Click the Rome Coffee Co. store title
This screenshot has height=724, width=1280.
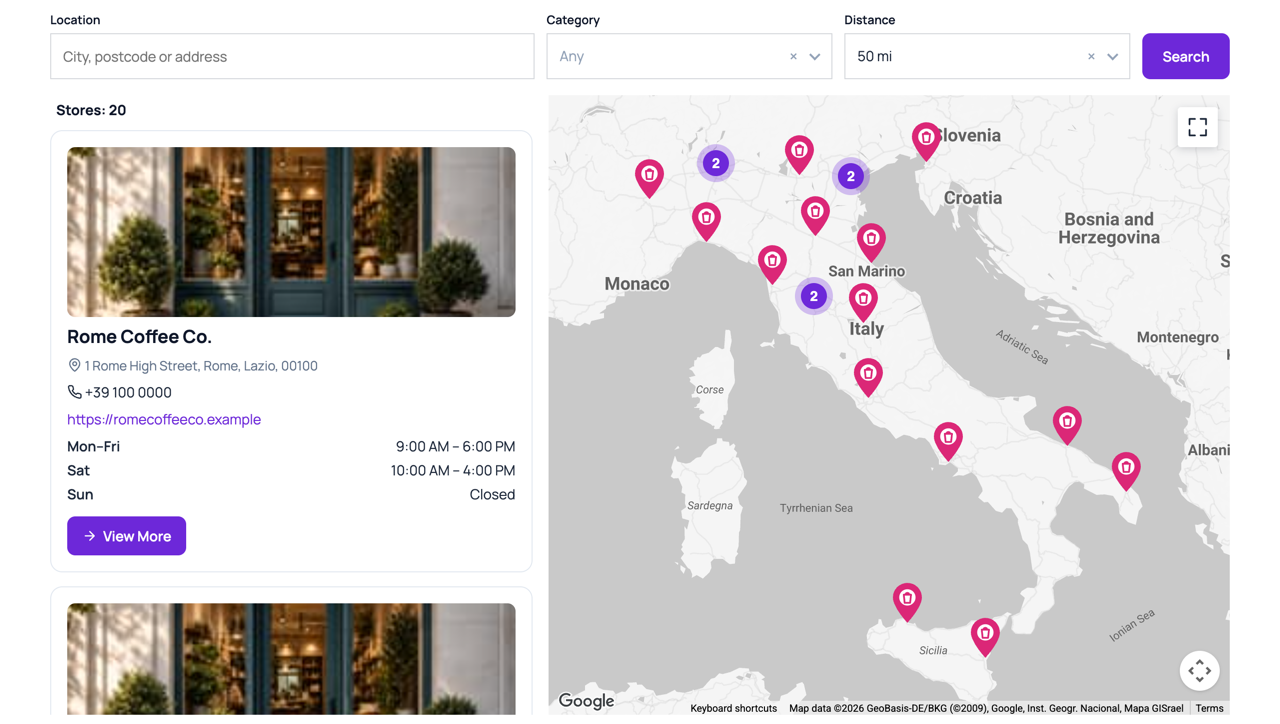click(x=139, y=337)
